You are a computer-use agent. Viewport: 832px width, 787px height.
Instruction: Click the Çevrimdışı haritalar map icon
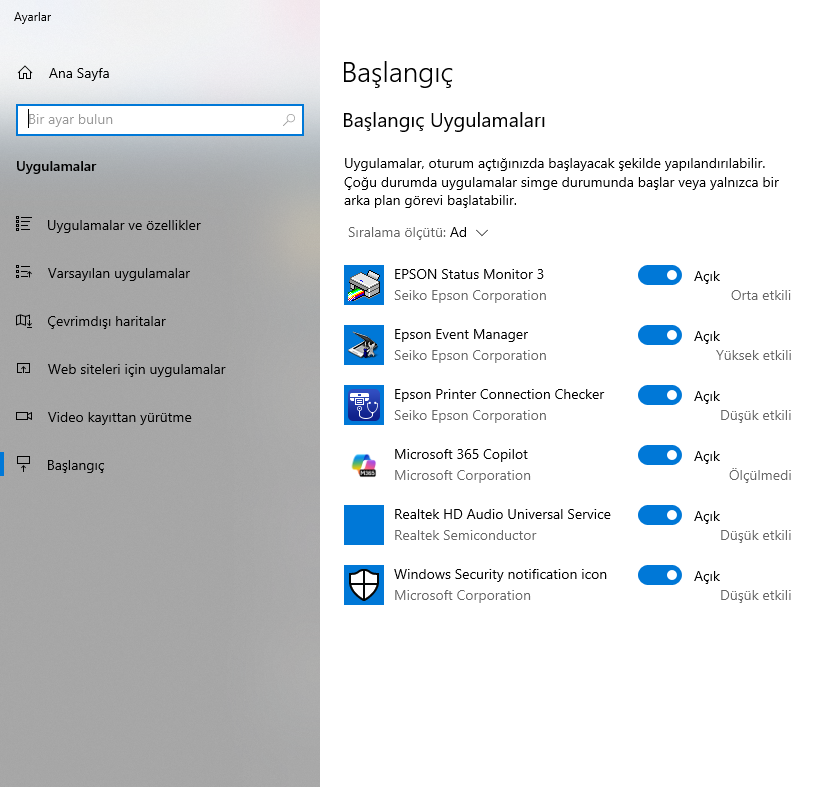point(23,321)
